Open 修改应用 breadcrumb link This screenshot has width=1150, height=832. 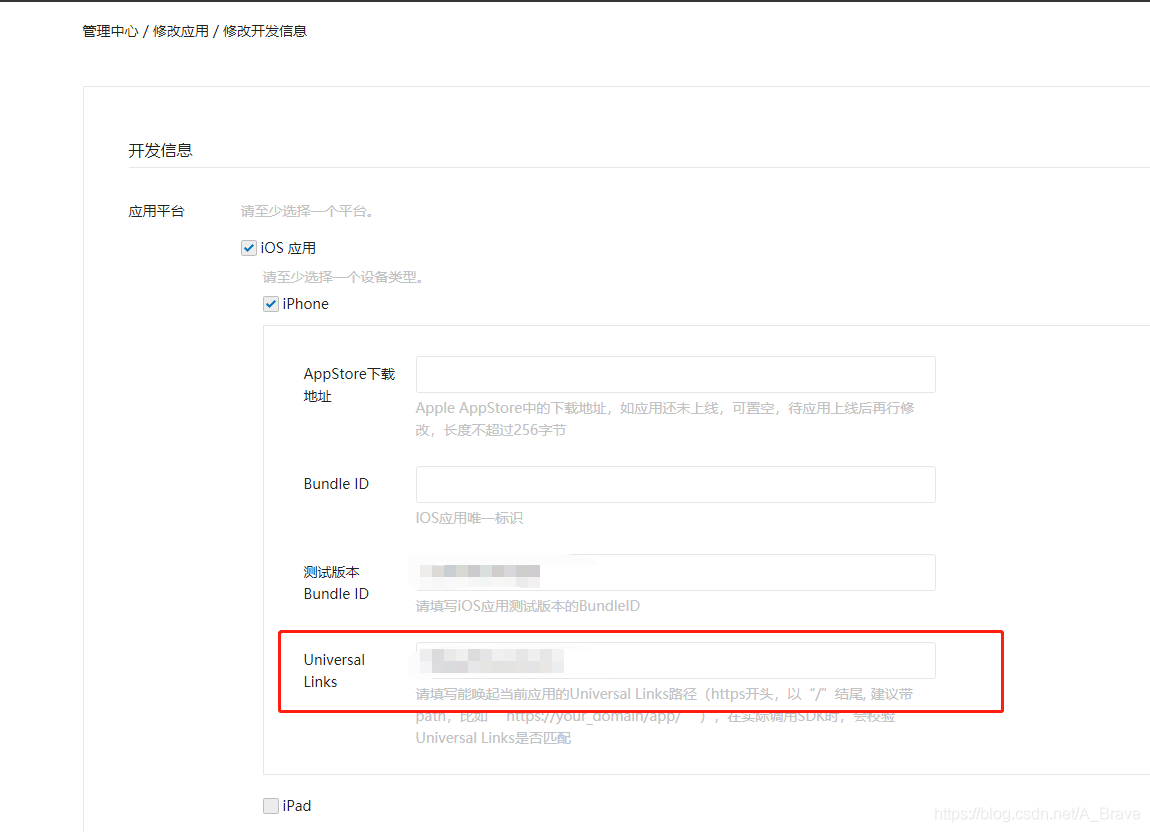tap(180, 31)
